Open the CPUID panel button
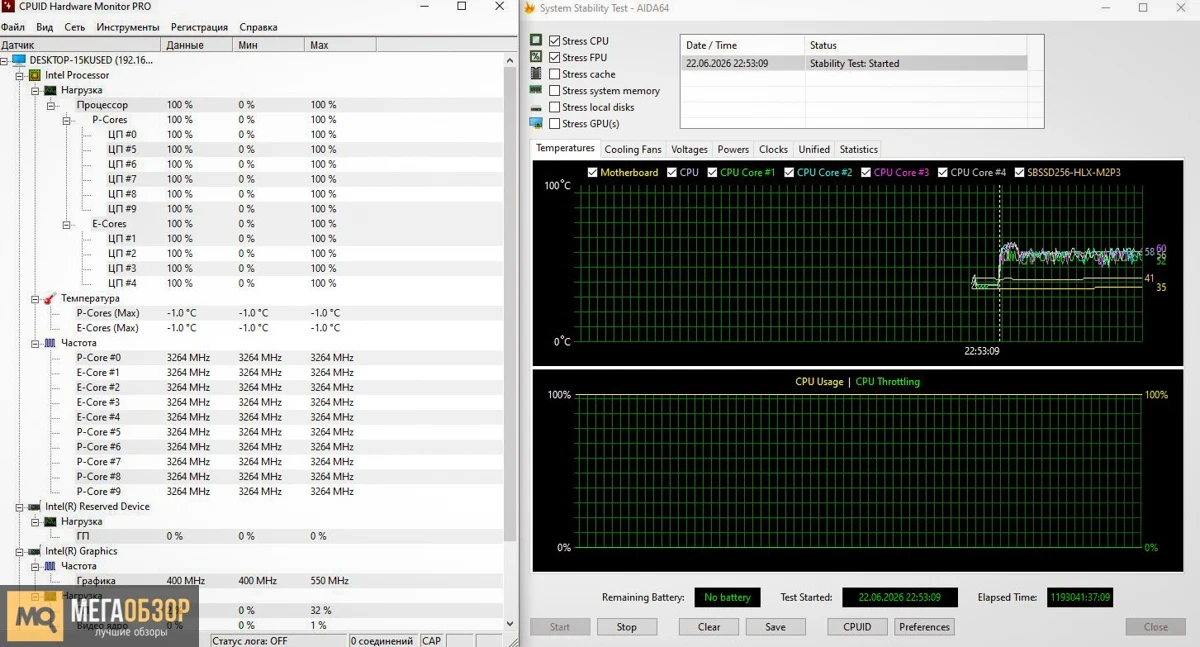Viewport: 1200px width, 647px height. tap(857, 627)
